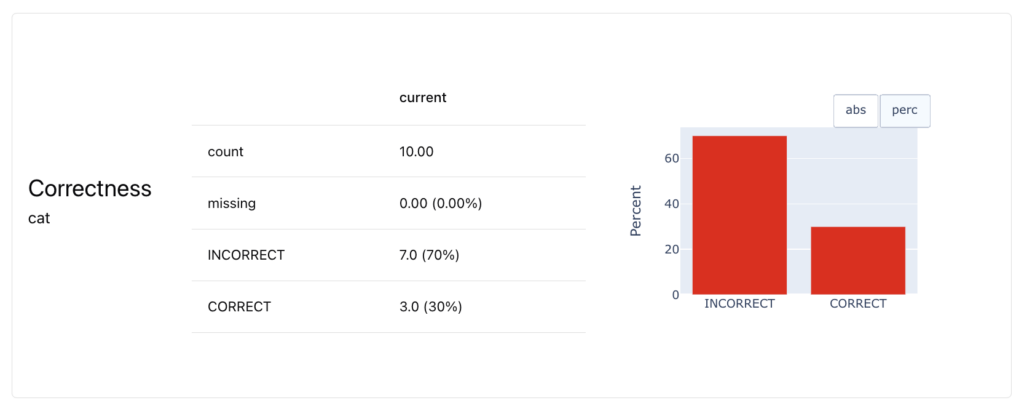Image resolution: width=1024 pixels, height=411 pixels.
Task: Click the value 3.0 (30%)
Action: coord(430,307)
